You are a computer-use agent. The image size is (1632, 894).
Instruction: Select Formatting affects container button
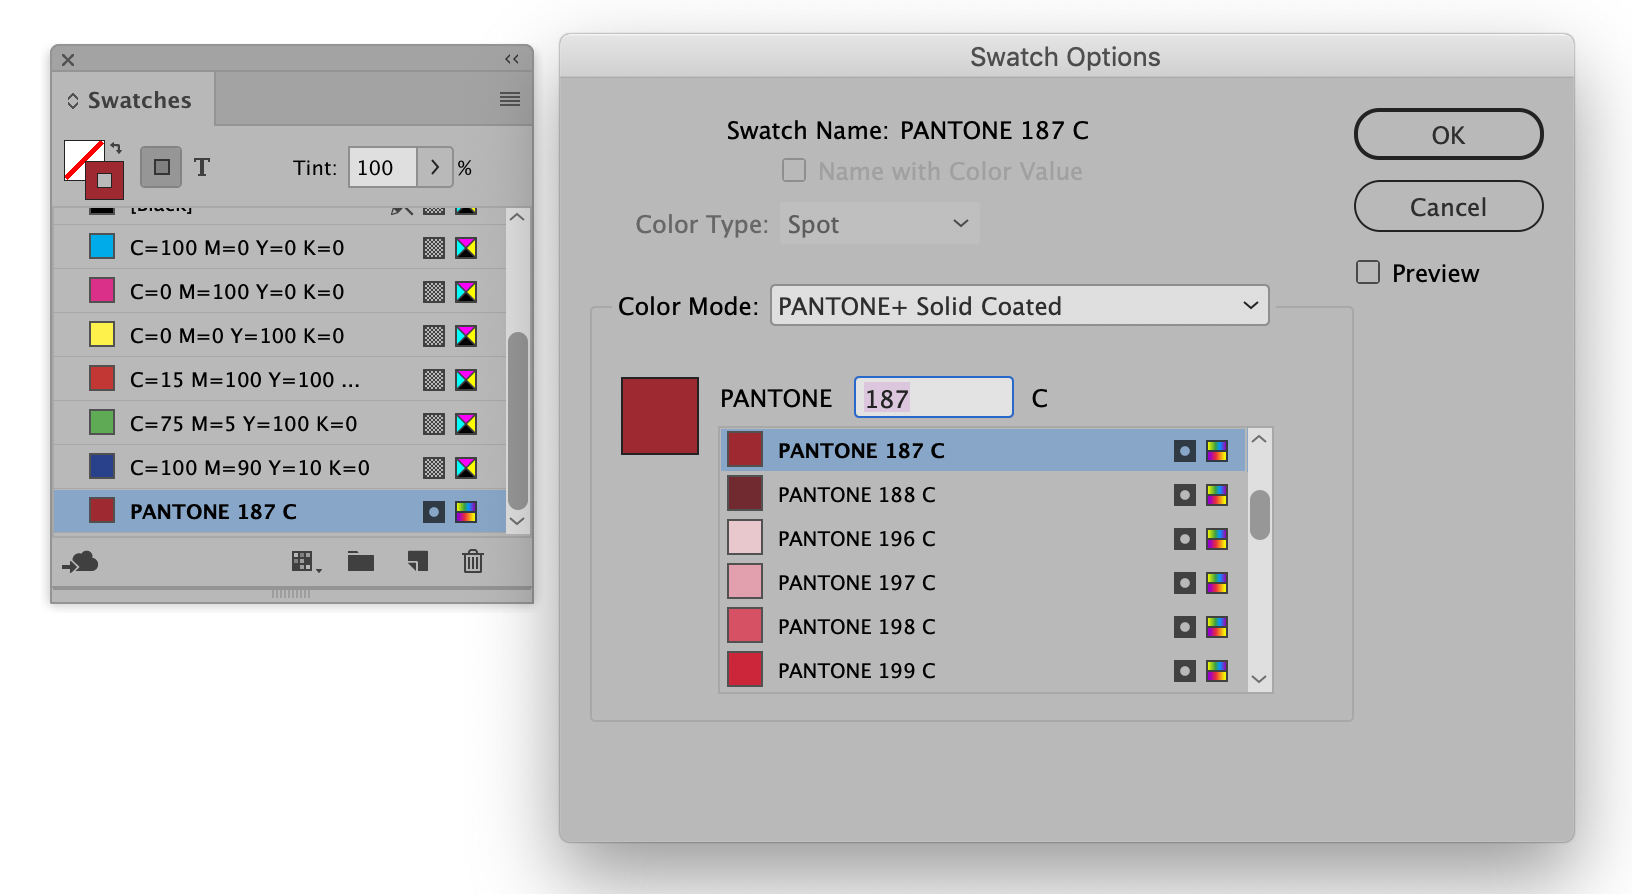(x=161, y=167)
